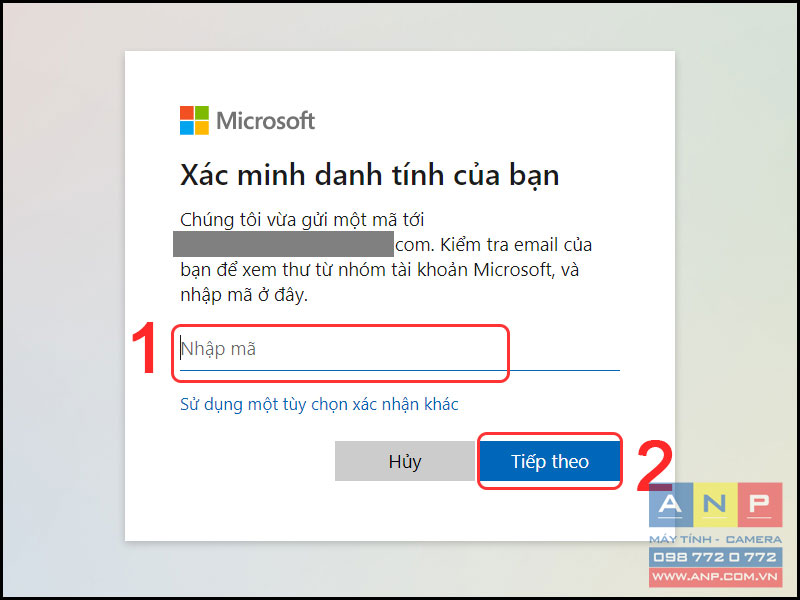Click the red square of Microsoft logo
Viewport: 800px width, 600px height.
pyautogui.click(x=187, y=113)
